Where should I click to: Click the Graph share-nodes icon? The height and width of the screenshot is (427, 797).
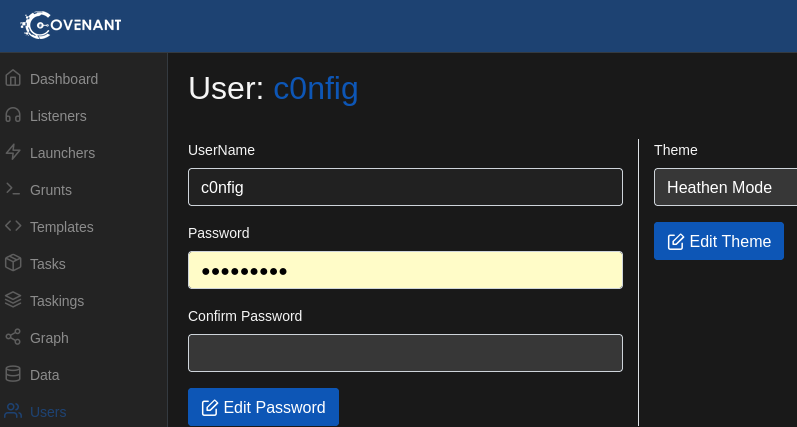tap(13, 337)
